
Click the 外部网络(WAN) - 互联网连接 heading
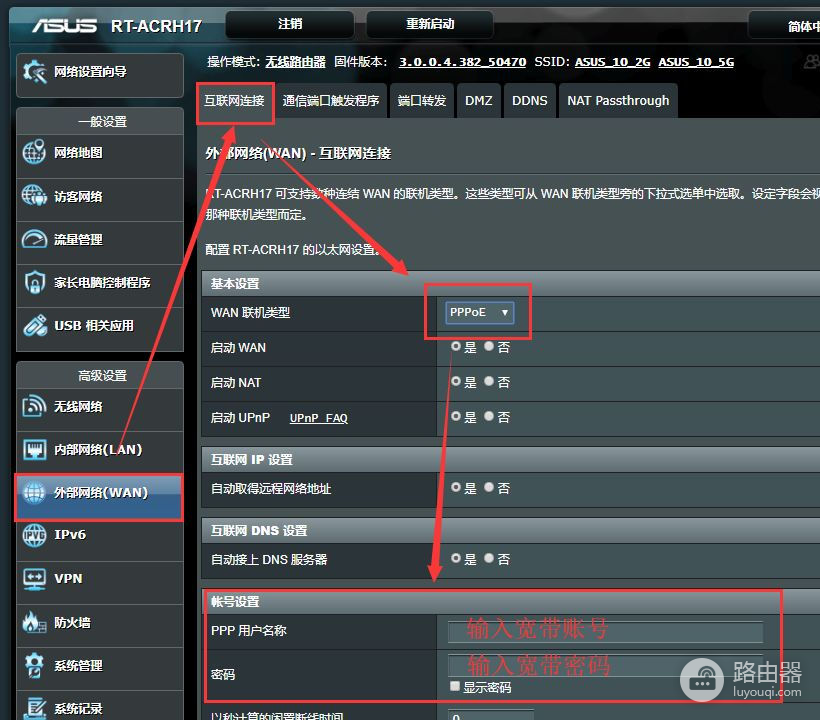pos(298,153)
